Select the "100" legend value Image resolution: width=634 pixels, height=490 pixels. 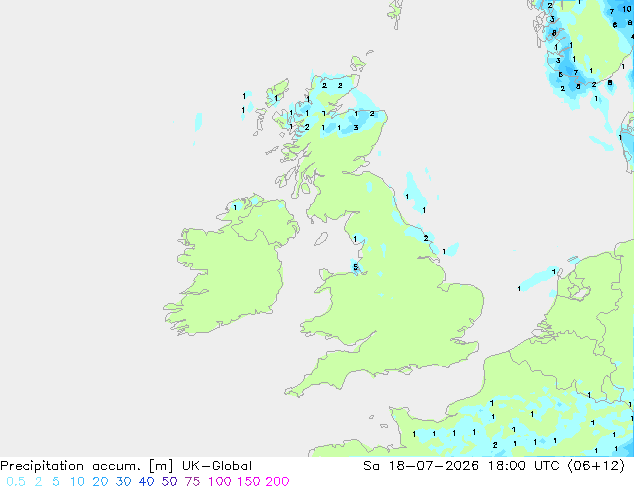(220, 482)
